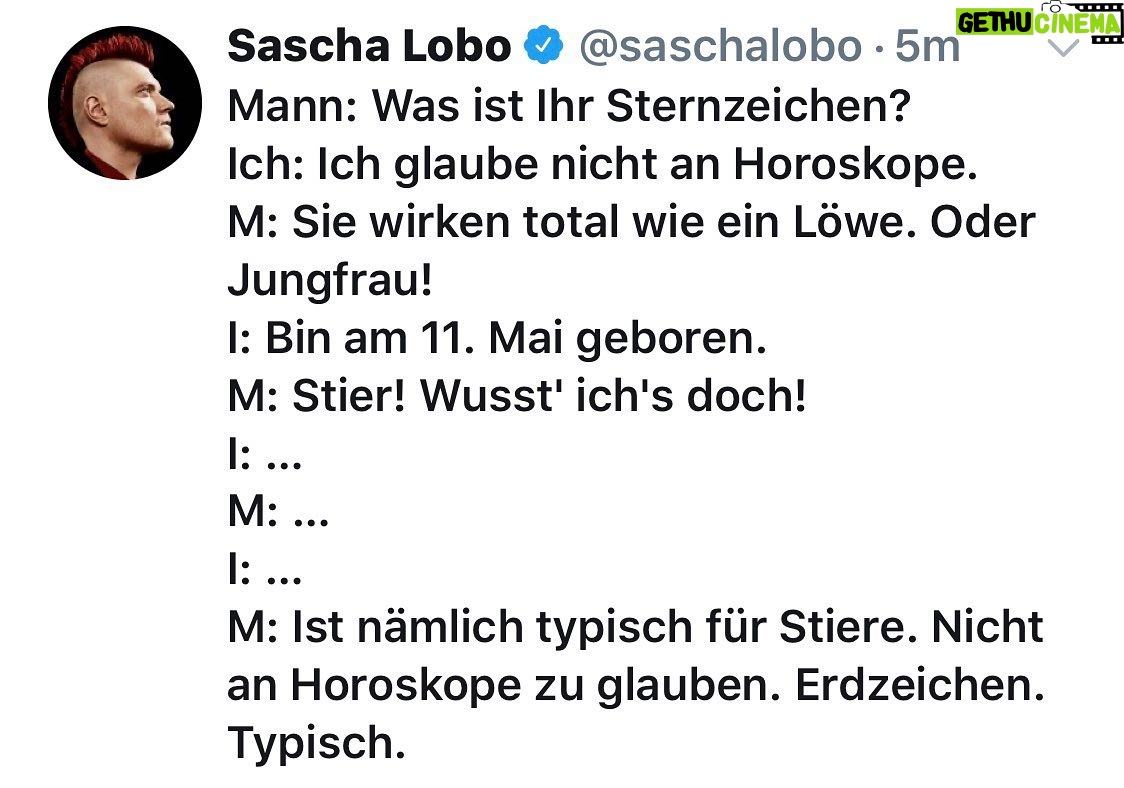Select the line 'Was ist Ihr Sternzeichen?'

[641, 106]
